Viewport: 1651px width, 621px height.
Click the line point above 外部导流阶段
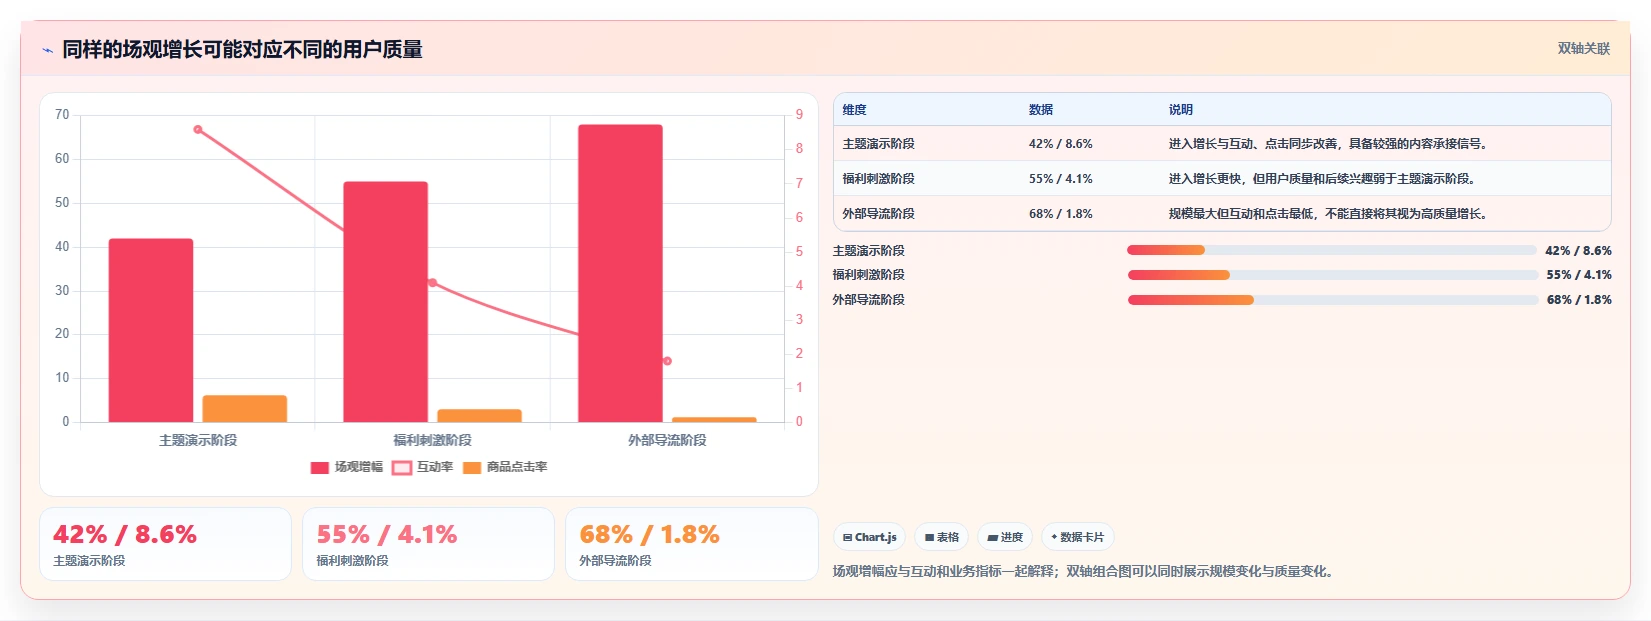point(667,361)
